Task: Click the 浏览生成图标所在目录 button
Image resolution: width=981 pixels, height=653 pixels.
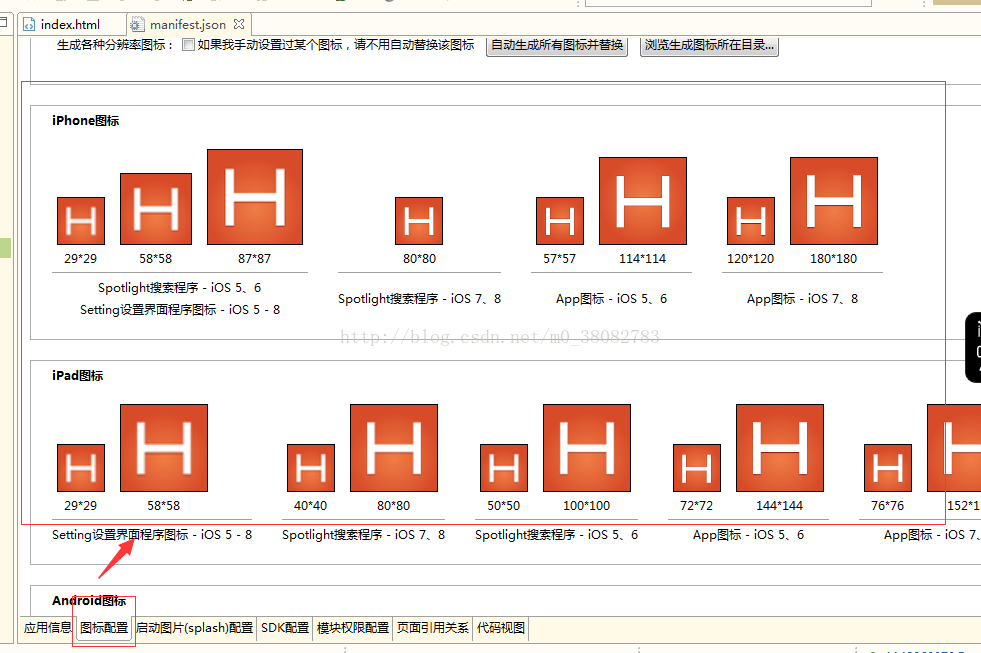Action: tap(709, 45)
